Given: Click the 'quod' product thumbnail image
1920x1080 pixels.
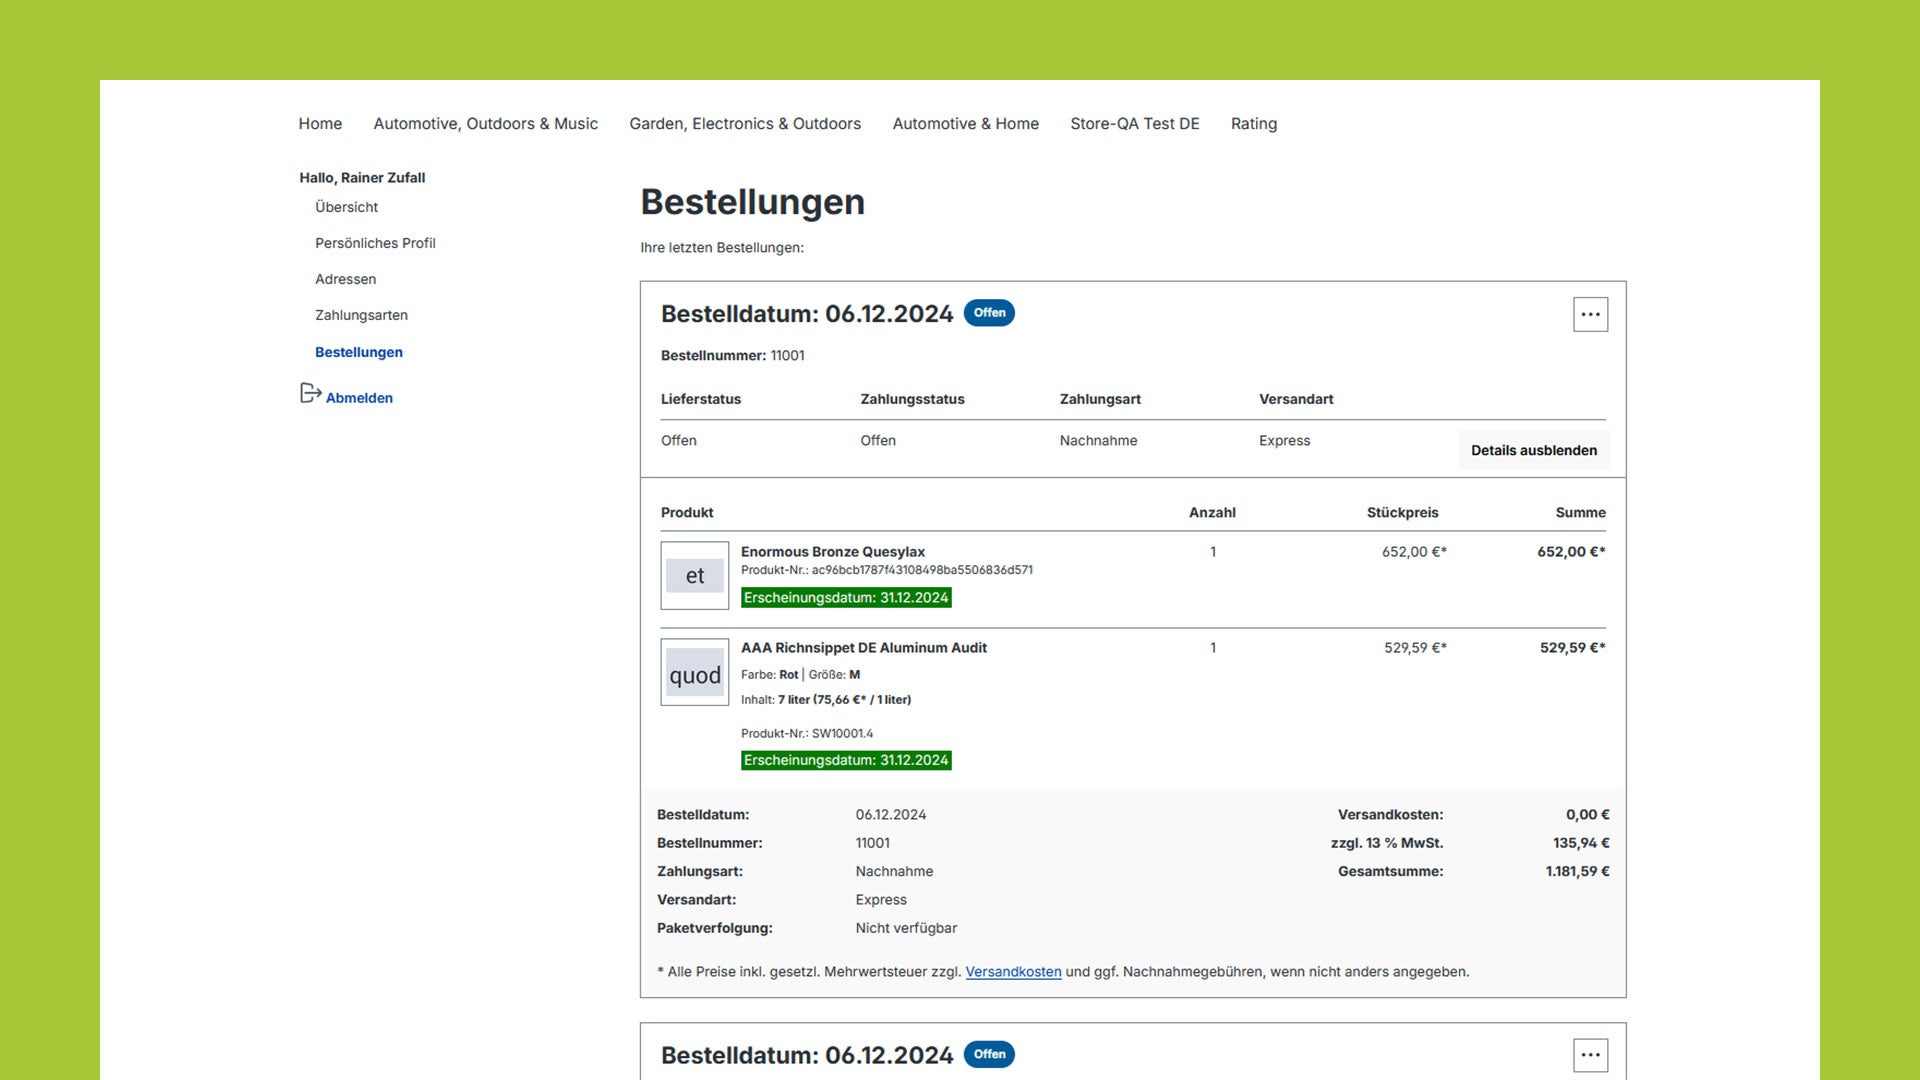Looking at the screenshot, I should (x=694, y=673).
